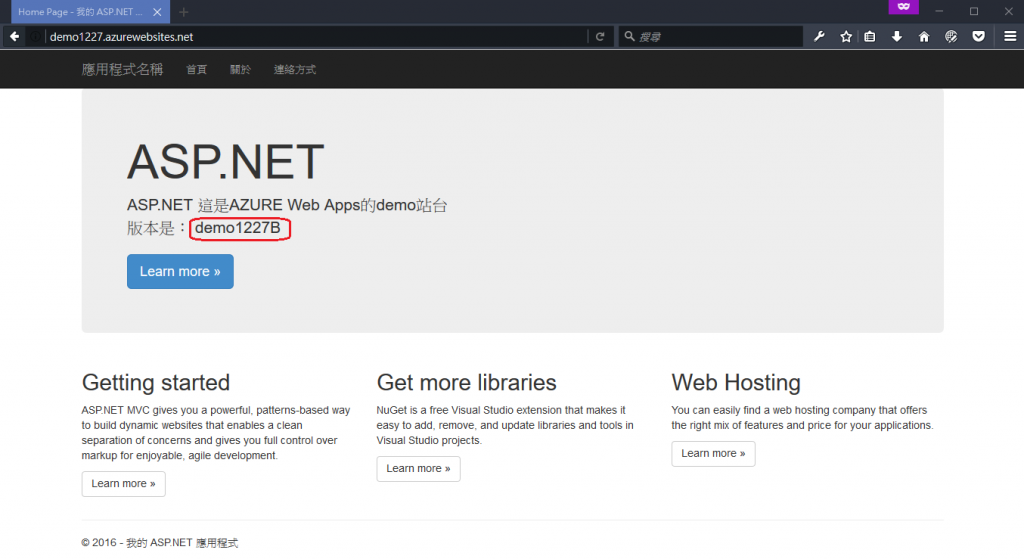The image size is (1024, 559).
Task: Bookmark this page with the star icon
Action: coord(846,37)
